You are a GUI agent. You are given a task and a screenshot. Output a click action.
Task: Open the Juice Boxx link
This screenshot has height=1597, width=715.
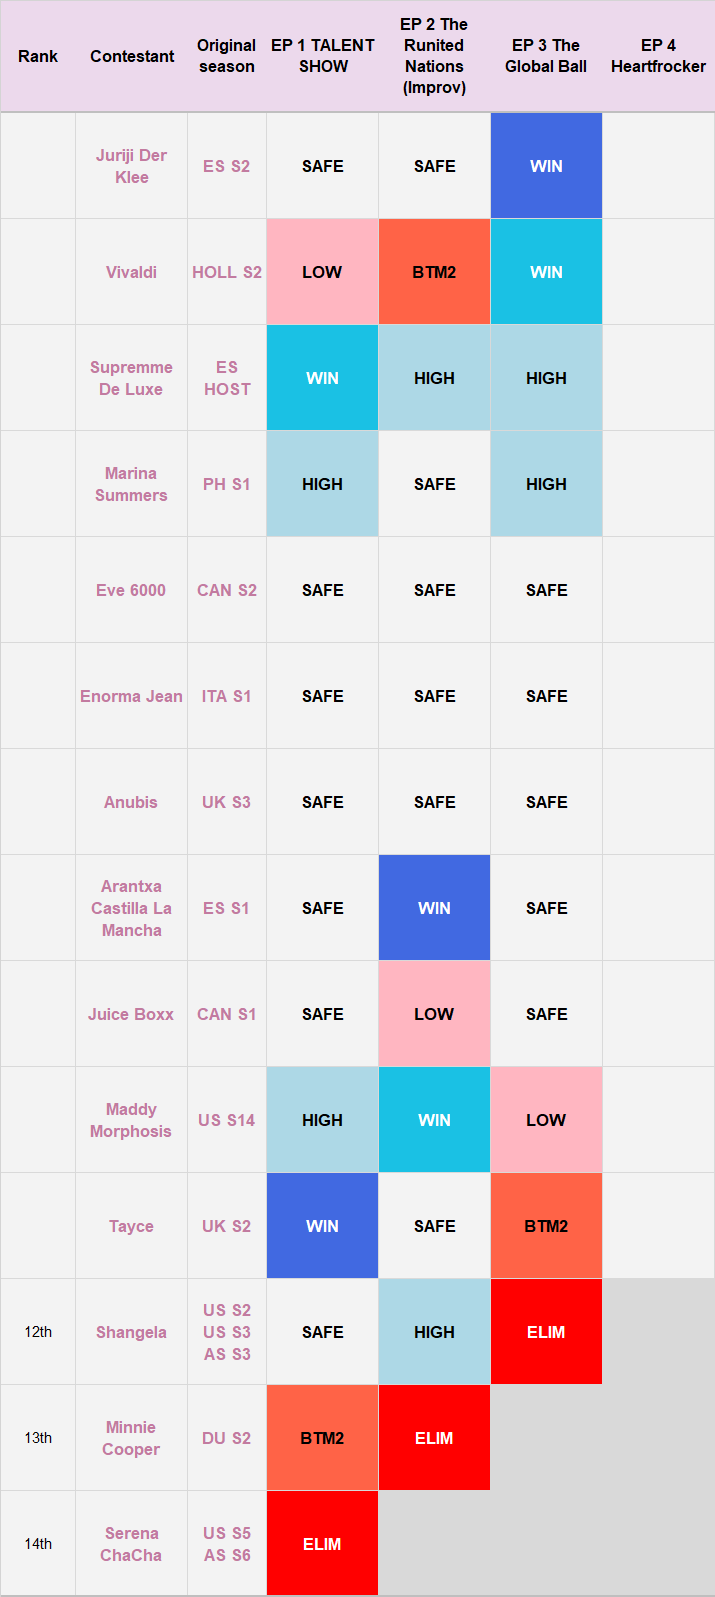pos(131,1014)
